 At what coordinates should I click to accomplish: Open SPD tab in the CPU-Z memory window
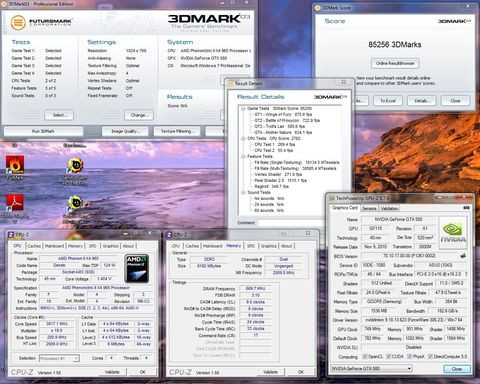click(251, 246)
